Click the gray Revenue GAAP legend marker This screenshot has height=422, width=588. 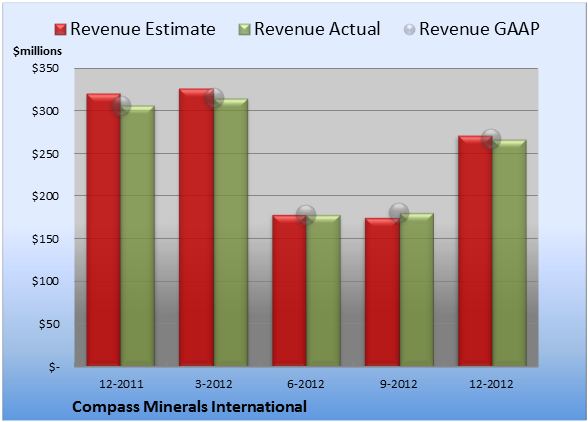[x=410, y=29]
